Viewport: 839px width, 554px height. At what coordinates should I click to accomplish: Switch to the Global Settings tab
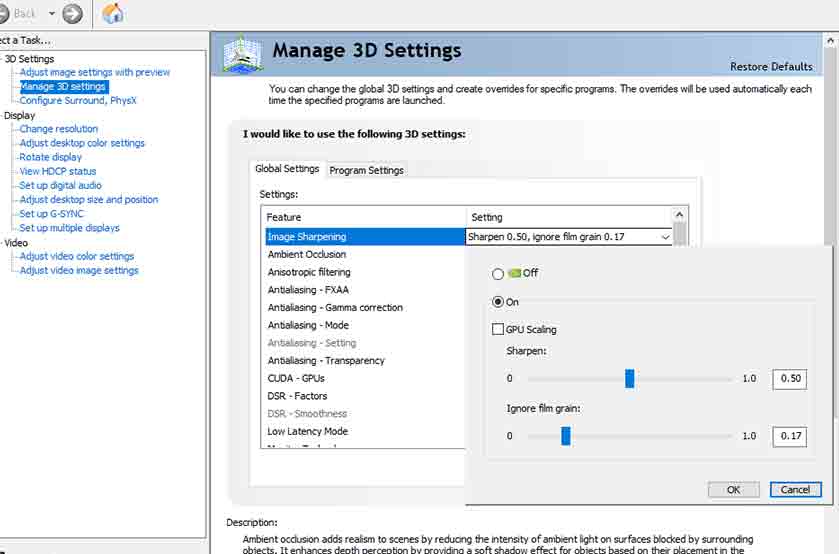pos(287,169)
